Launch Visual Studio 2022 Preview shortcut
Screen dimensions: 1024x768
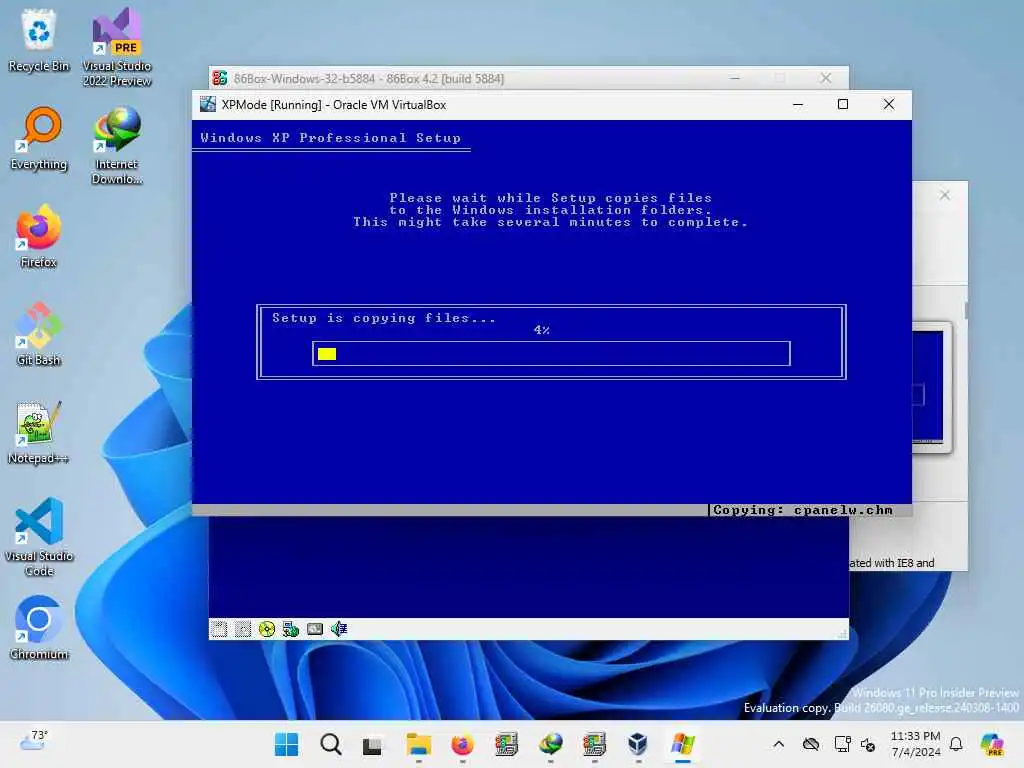(x=117, y=46)
